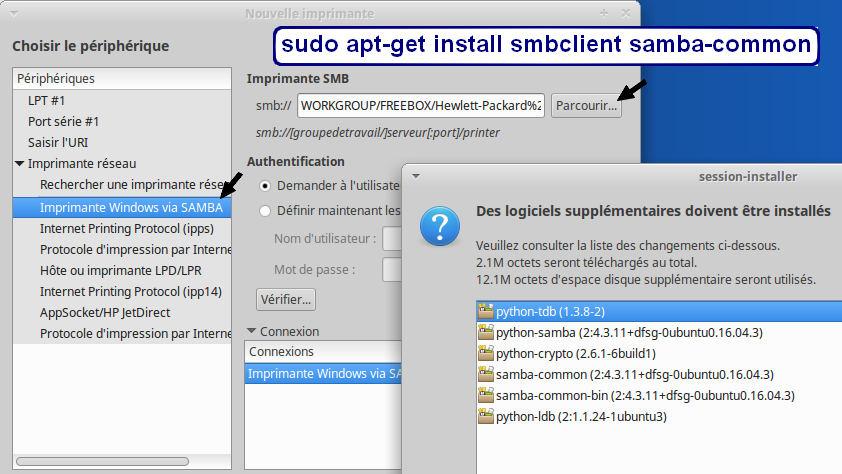Viewport: 842px width, 474px height.
Task: Select 'LPT #1' in the device list
Action: coord(47,100)
